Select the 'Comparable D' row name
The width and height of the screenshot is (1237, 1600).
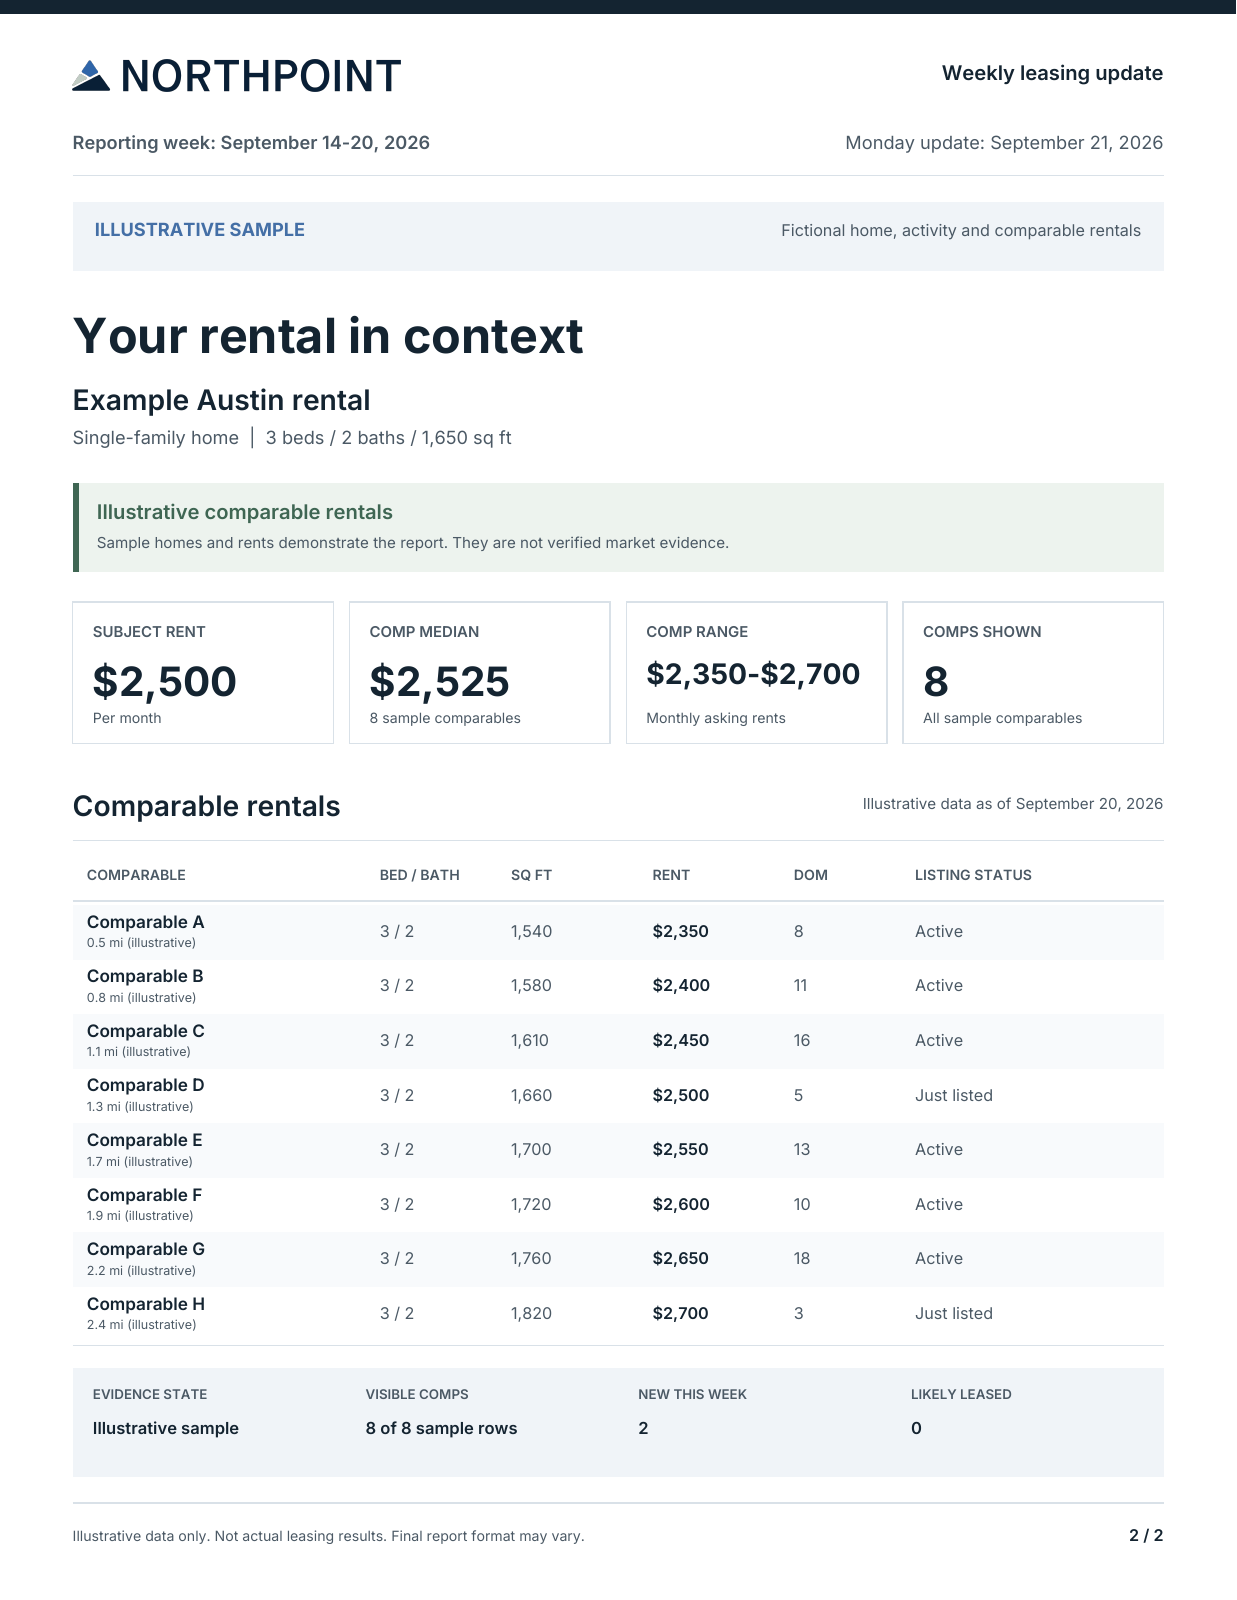(146, 1085)
